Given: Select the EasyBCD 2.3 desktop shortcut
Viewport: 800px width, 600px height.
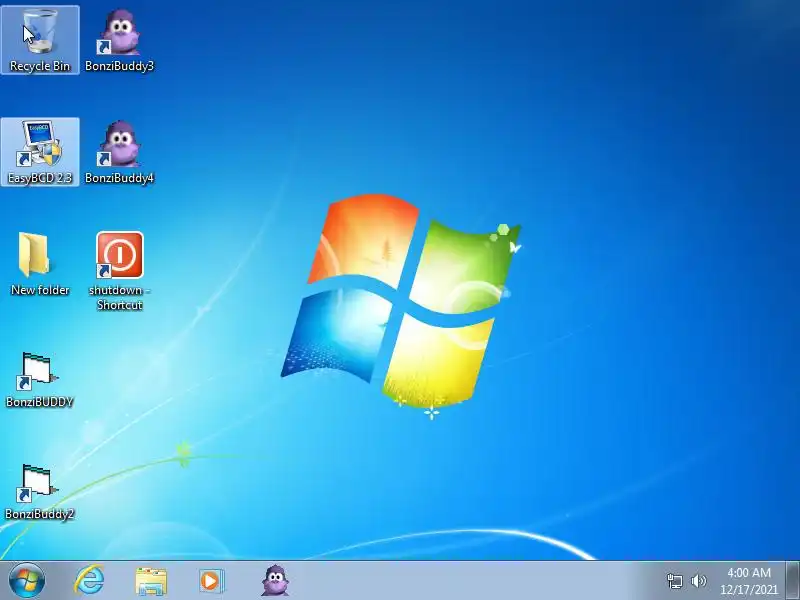Looking at the screenshot, I should click(x=40, y=152).
